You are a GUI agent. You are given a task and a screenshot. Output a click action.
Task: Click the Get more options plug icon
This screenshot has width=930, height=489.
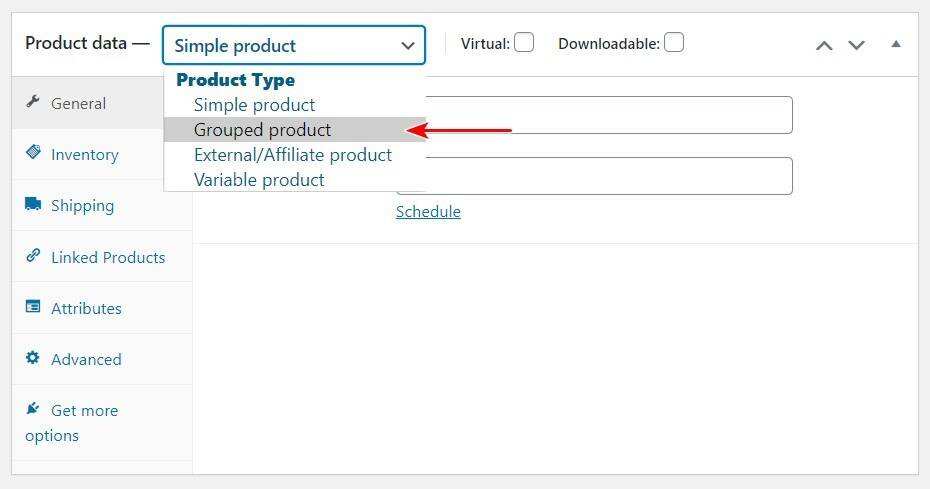tap(33, 409)
